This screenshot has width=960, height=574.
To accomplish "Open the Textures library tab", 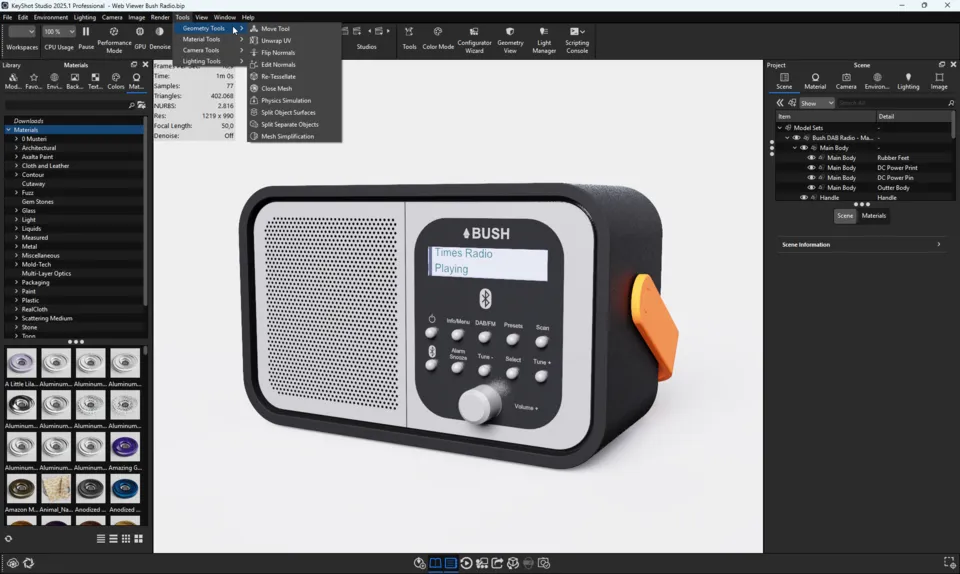I will [x=95, y=78].
